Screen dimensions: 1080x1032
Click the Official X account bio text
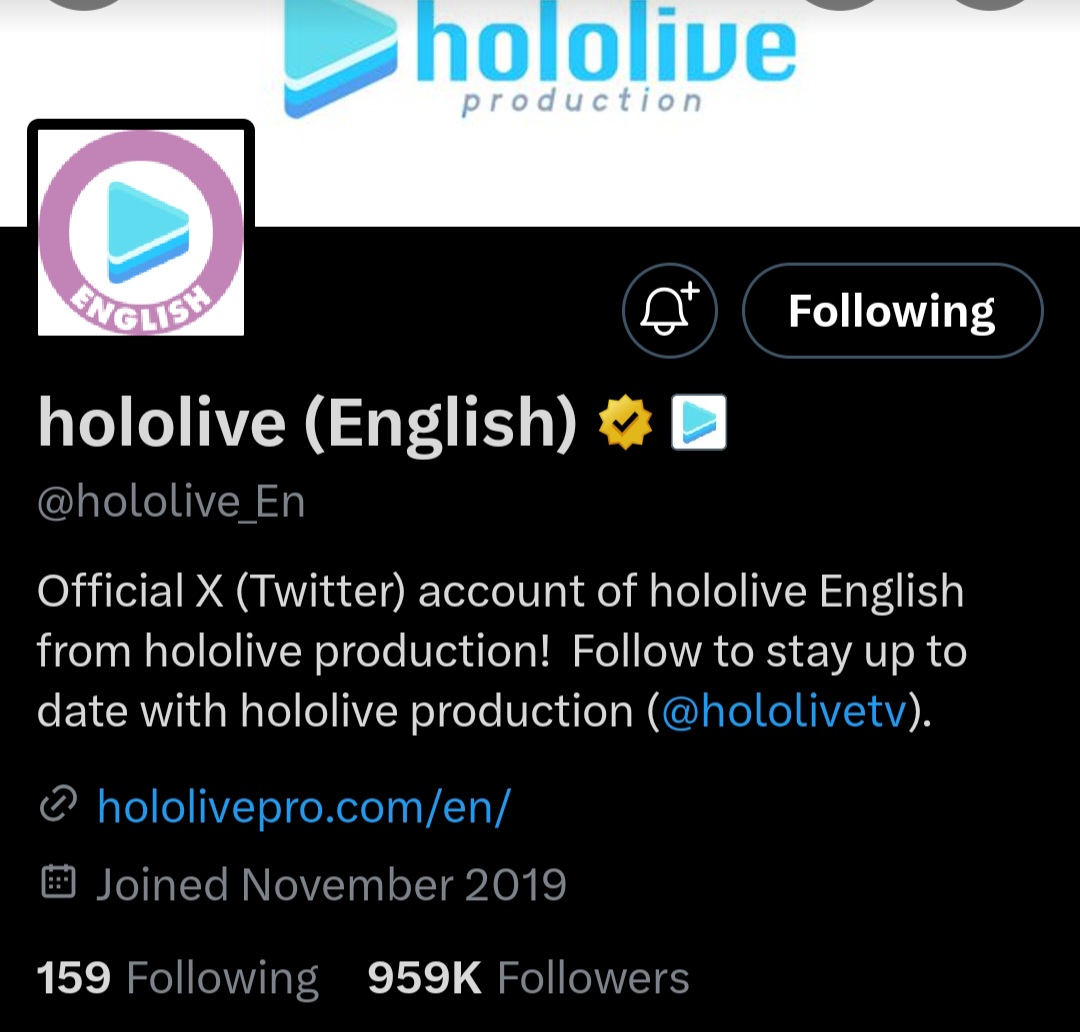click(502, 652)
